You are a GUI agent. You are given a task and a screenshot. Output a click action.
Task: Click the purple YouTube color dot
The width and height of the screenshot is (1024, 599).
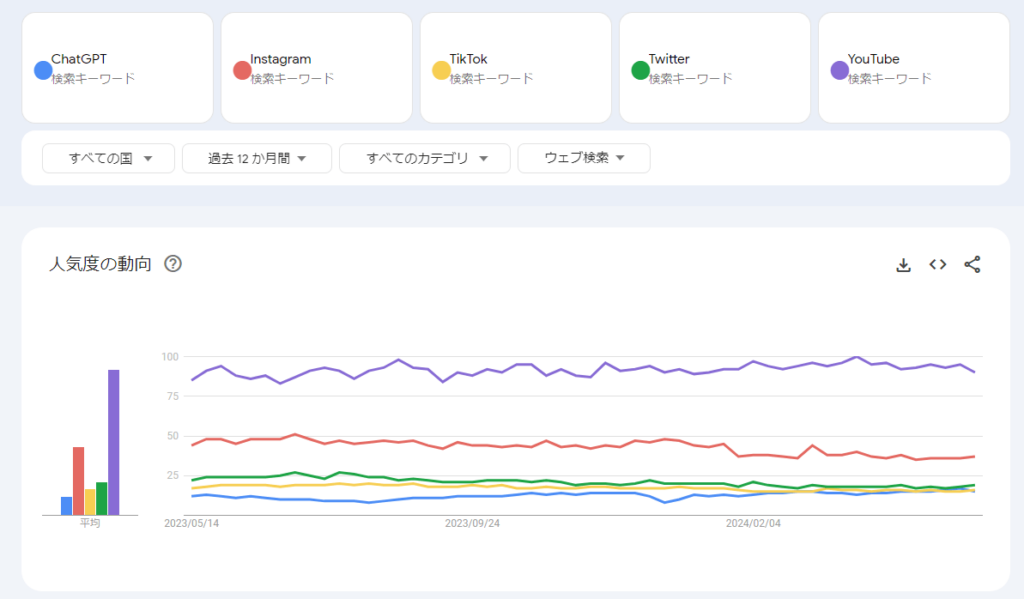coord(840,70)
